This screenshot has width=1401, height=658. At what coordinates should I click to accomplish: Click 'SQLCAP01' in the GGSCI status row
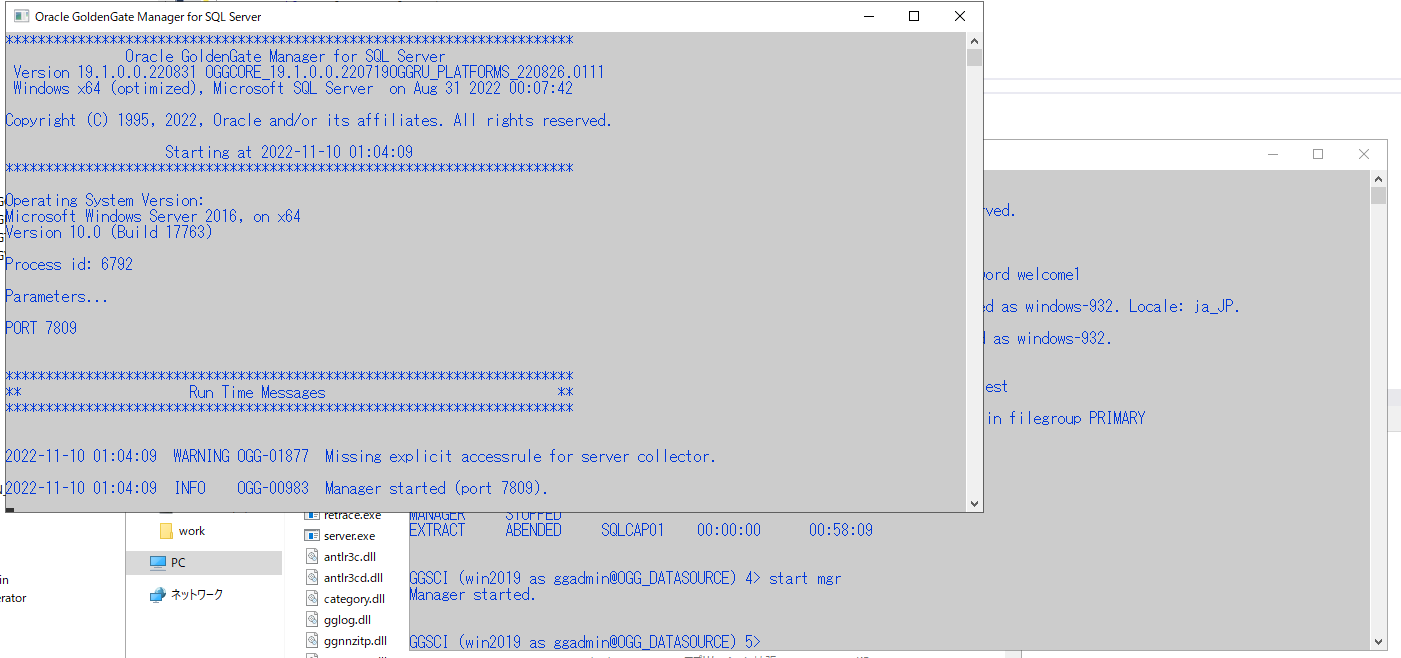pyautogui.click(x=633, y=530)
